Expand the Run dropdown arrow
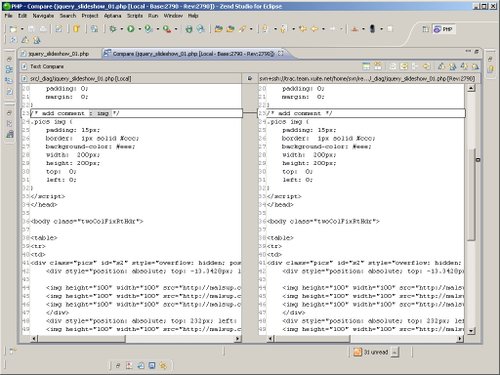500x375 pixels. [x=140, y=29]
